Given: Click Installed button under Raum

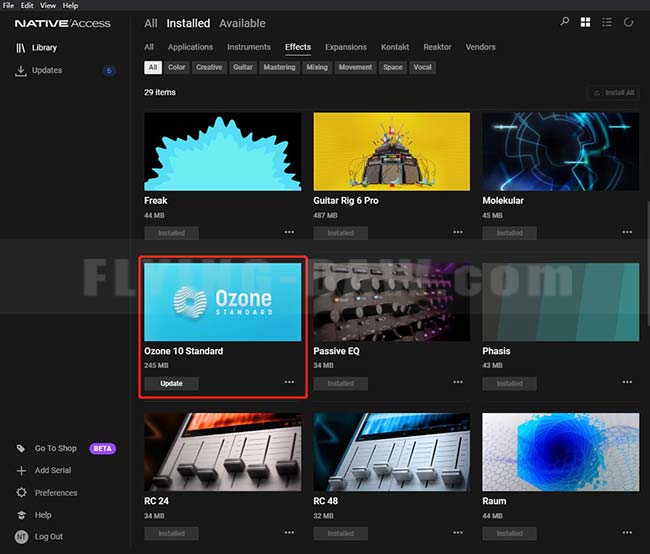Looking at the screenshot, I should 509,534.
